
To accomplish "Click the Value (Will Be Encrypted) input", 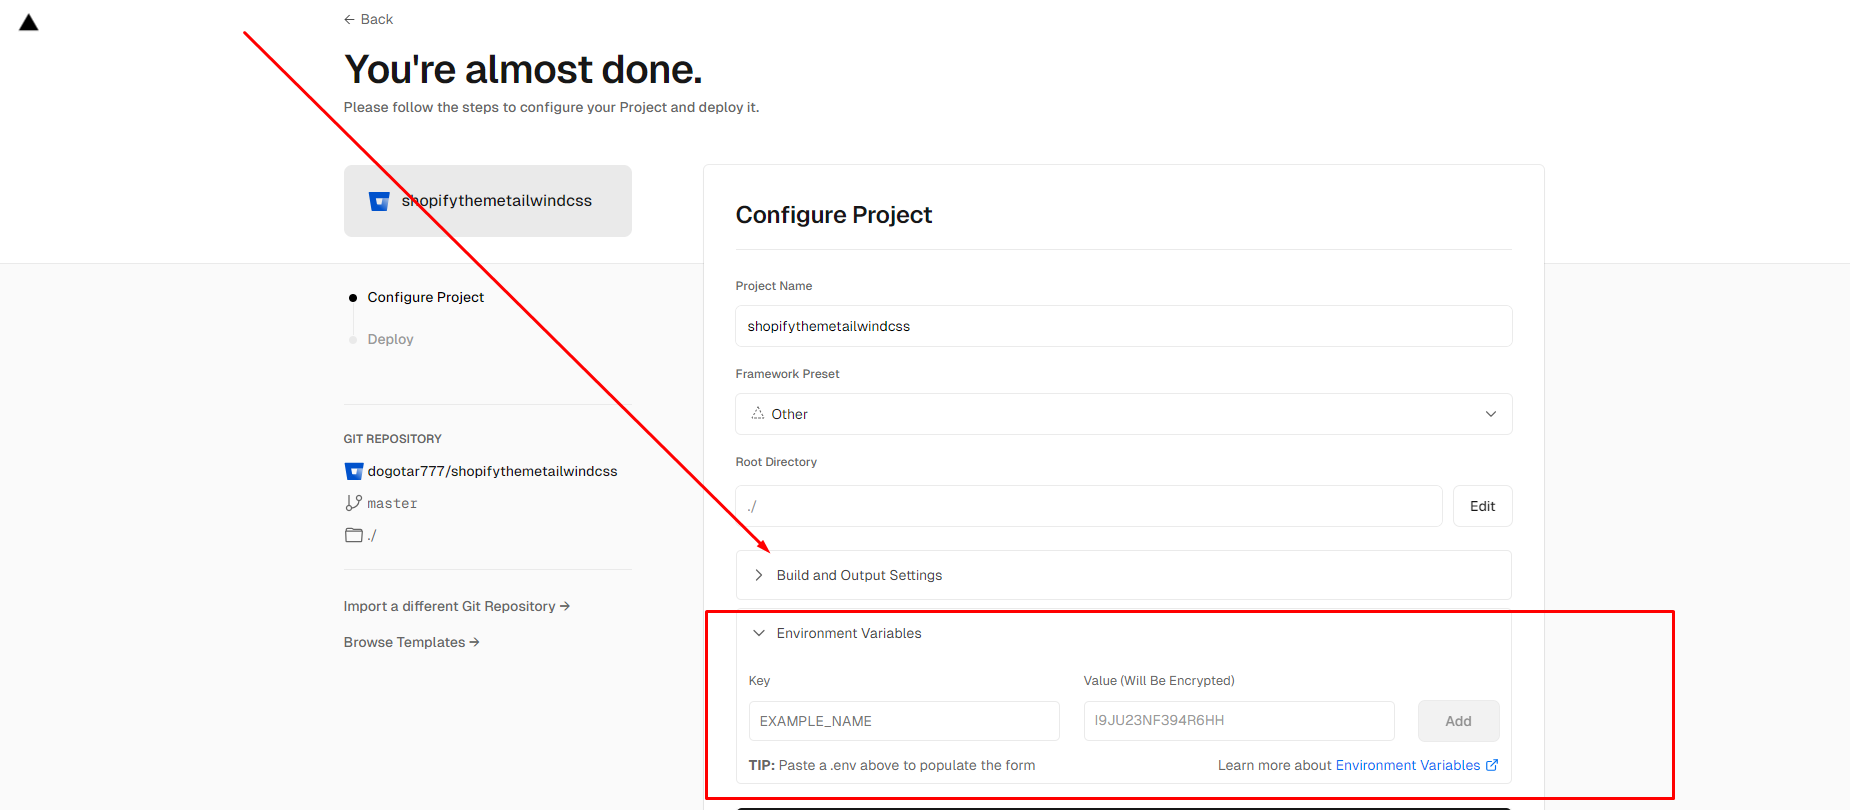I will (1239, 721).
